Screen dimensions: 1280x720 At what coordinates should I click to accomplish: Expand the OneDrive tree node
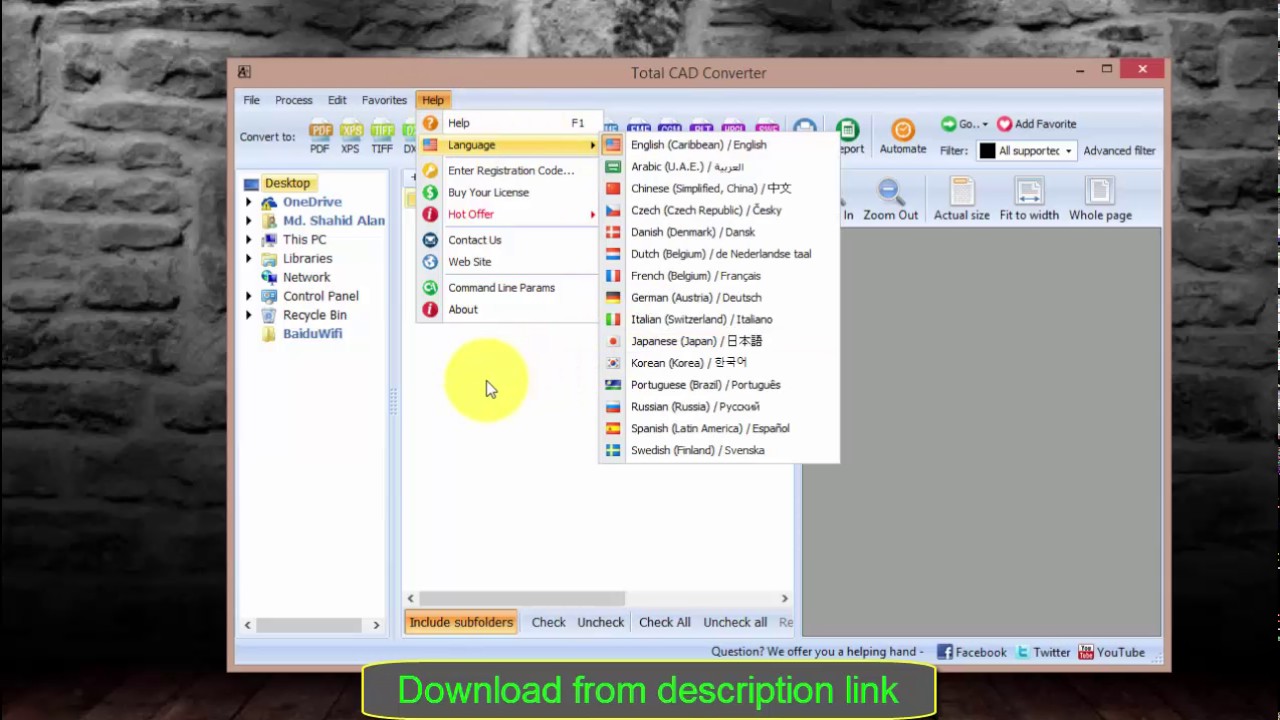[x=249, y=202]
